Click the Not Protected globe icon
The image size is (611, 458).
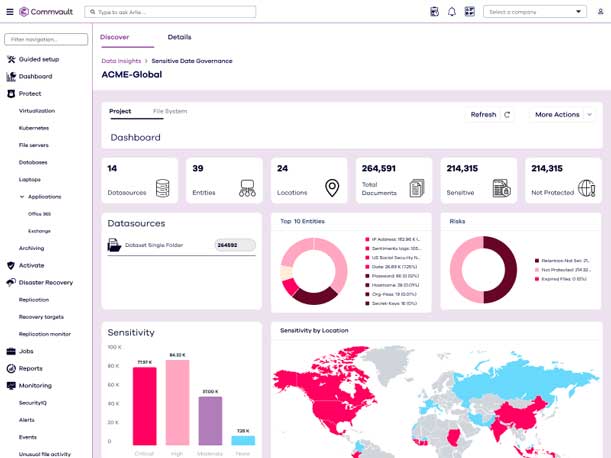tap(586, 187)
